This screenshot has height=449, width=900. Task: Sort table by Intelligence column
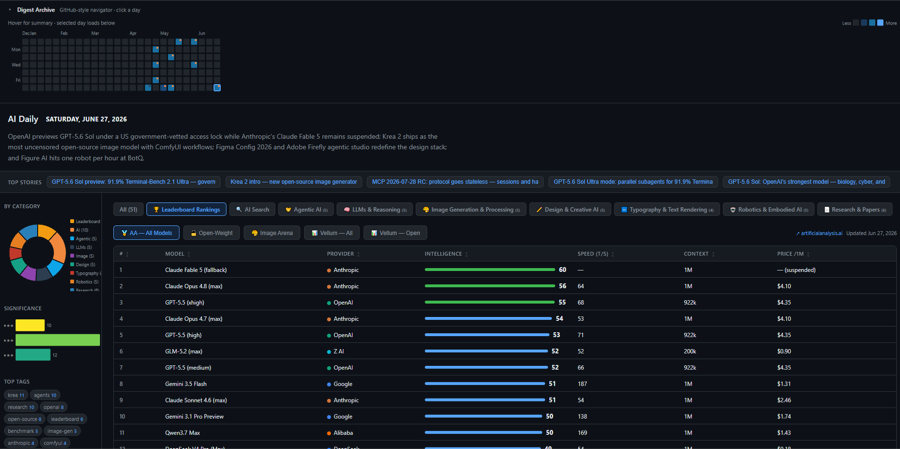(x=447, y=254)
